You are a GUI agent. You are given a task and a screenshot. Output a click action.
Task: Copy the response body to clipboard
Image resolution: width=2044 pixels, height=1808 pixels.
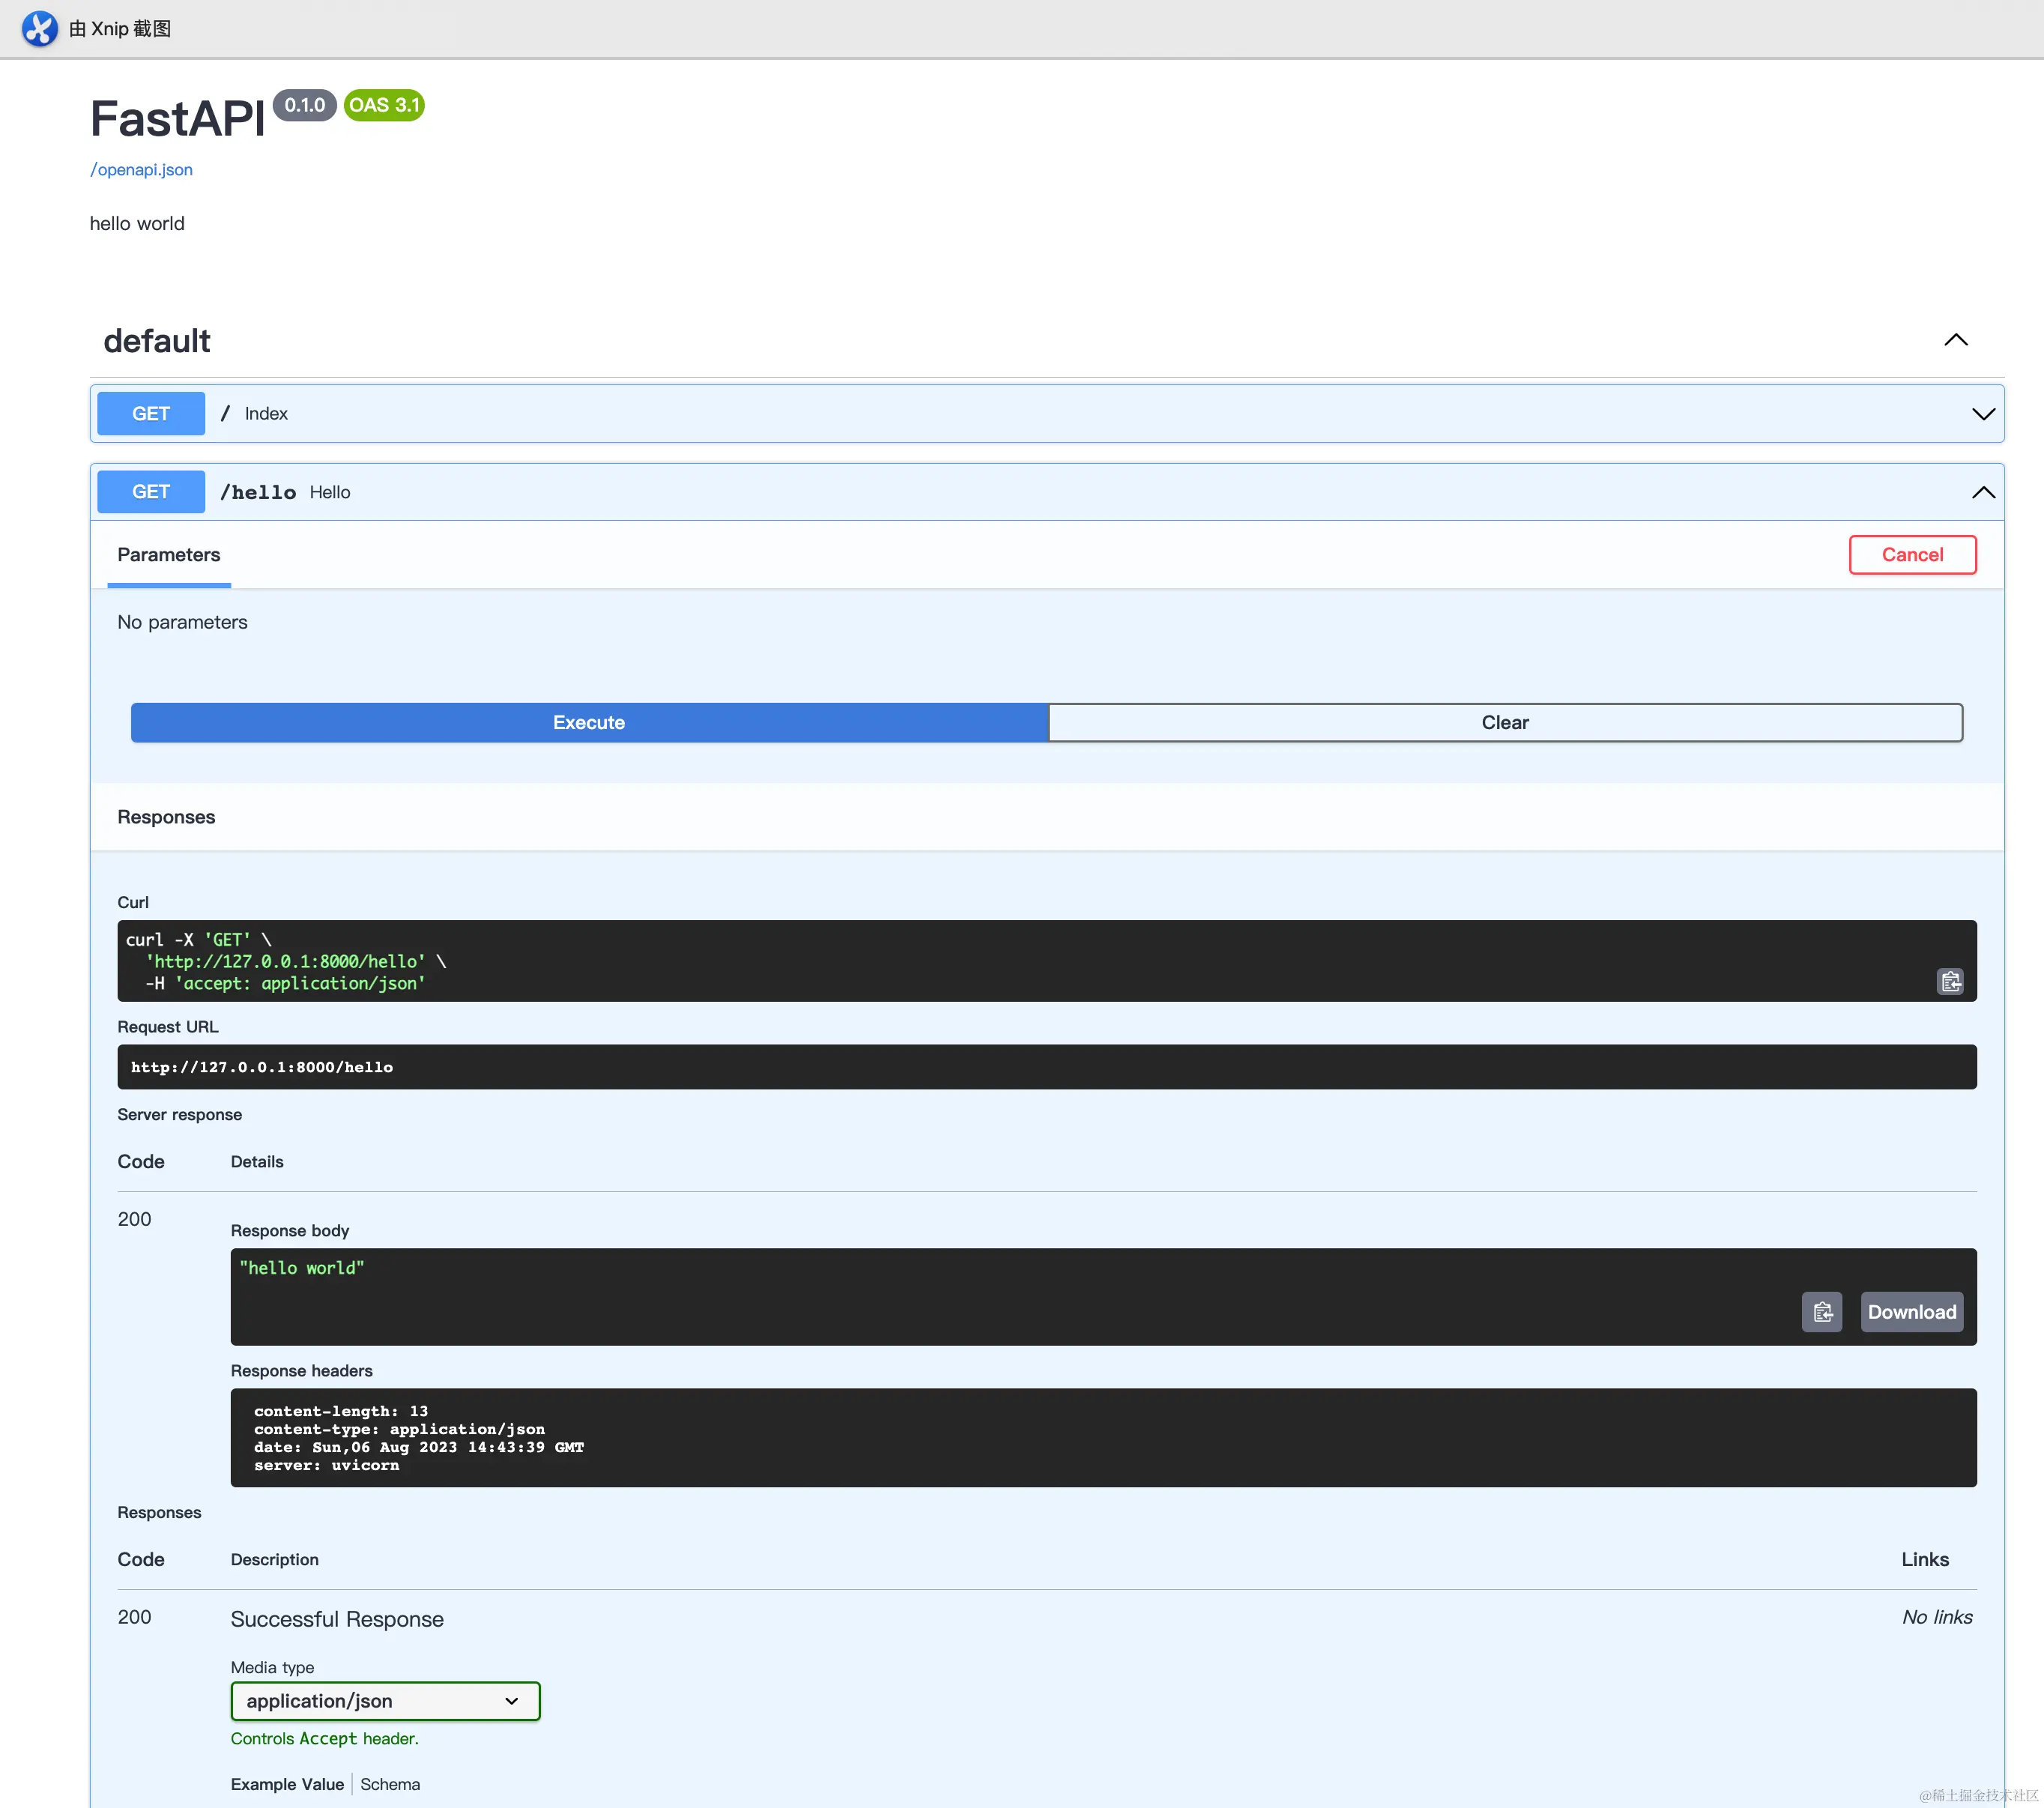pyautogui.click(x=1822, y=1311)
